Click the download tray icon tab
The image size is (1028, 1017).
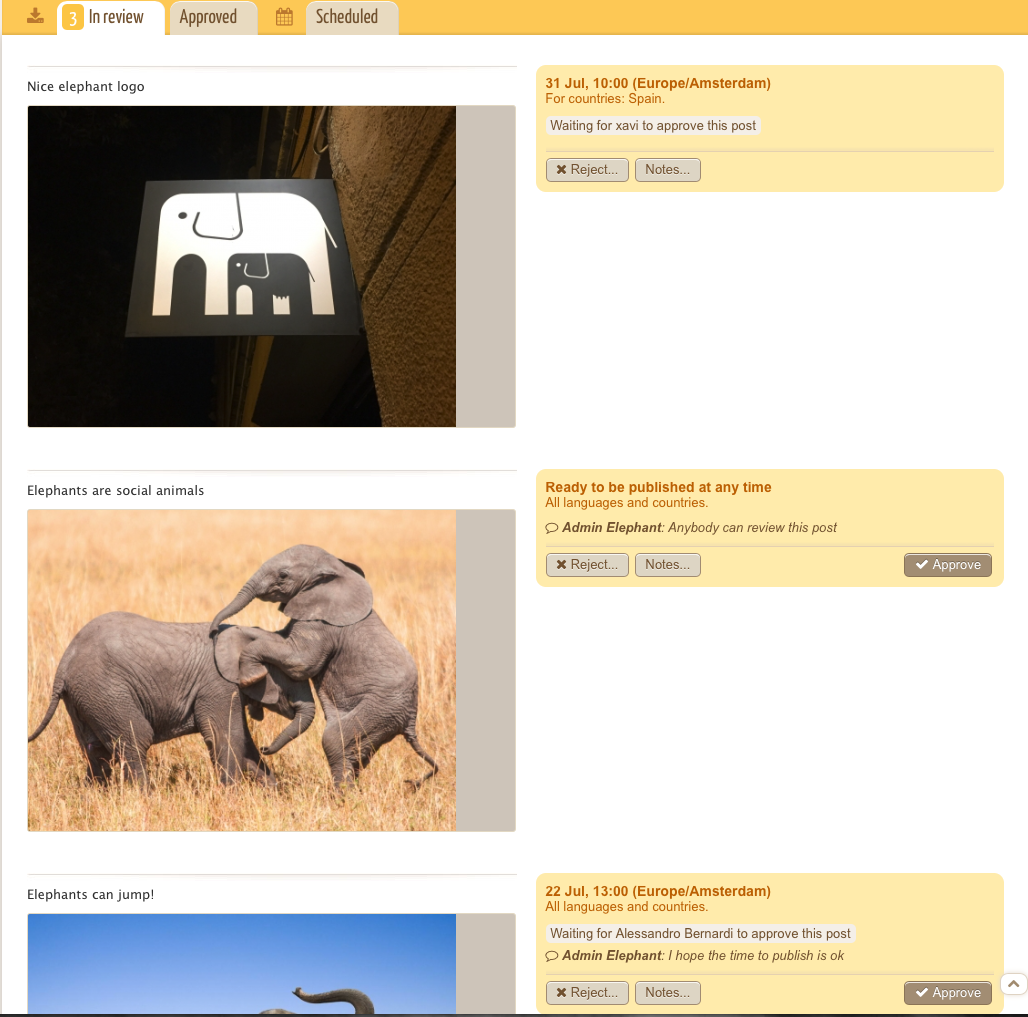pos(35,16)
